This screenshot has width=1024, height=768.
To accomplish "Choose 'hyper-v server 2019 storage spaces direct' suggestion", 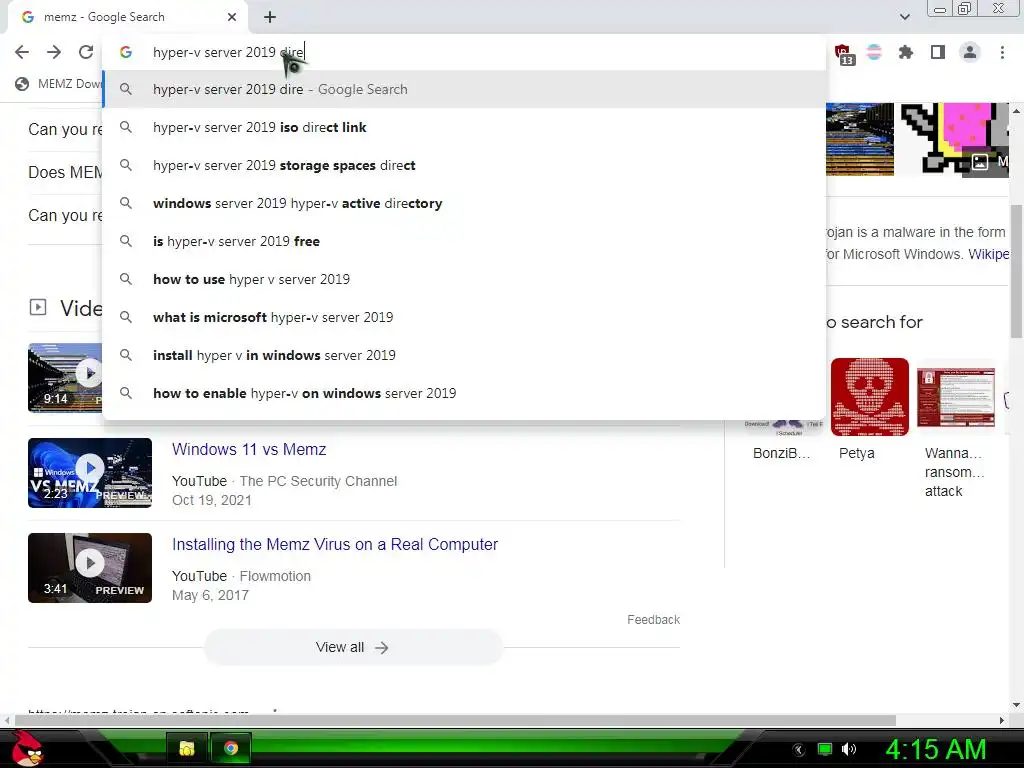I will 464,165.
